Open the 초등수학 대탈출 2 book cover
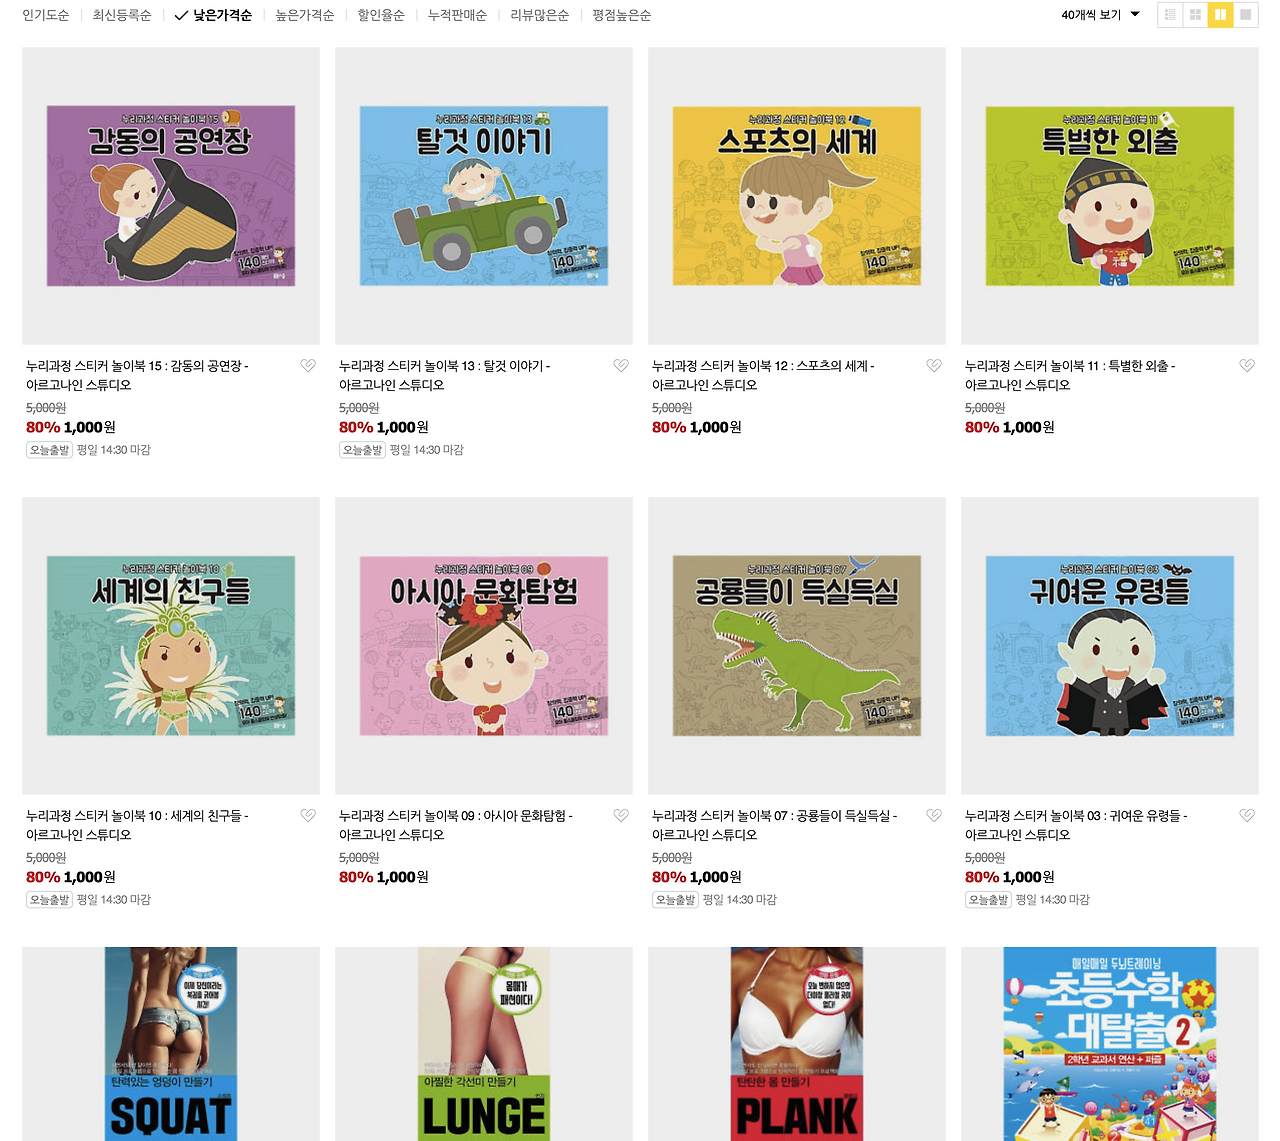Viewport: 1280px width, 1141px height. [x=1110, y=1044]
